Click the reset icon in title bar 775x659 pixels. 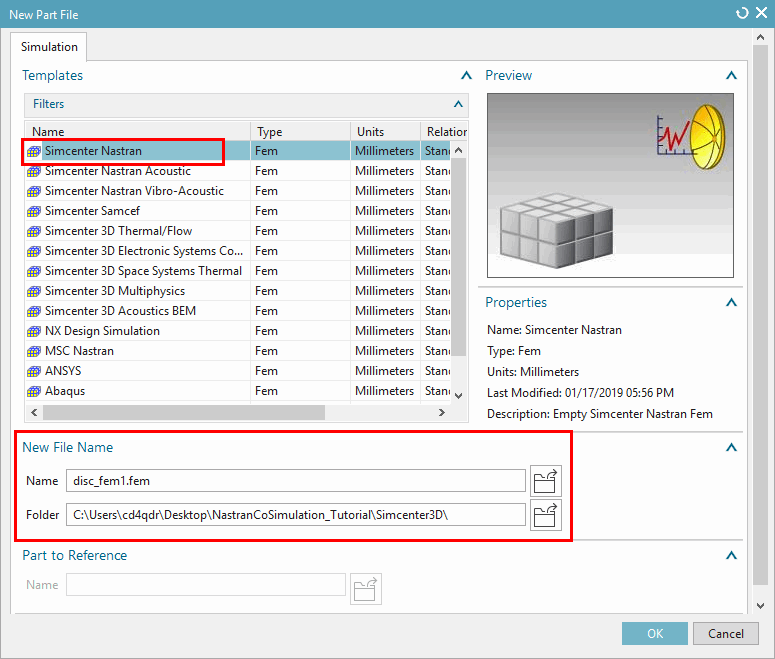(x=742, y=14)
